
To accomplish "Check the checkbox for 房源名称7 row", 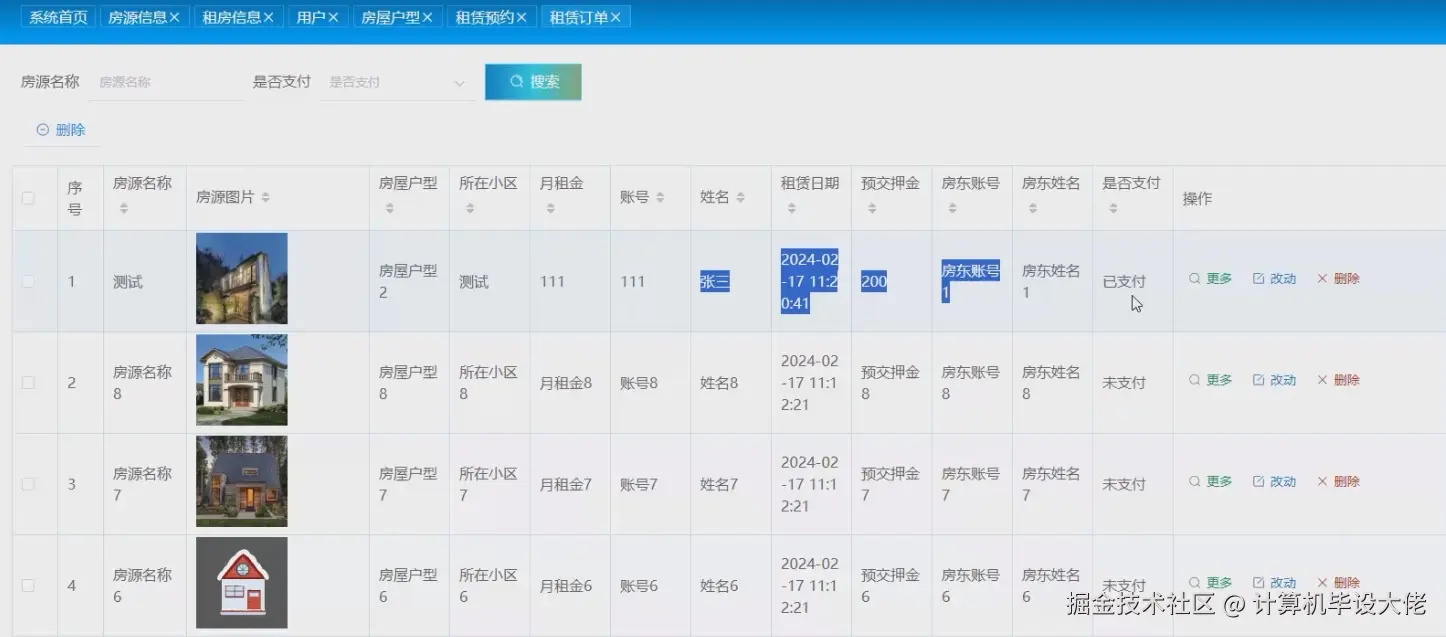I will [29, 482].
